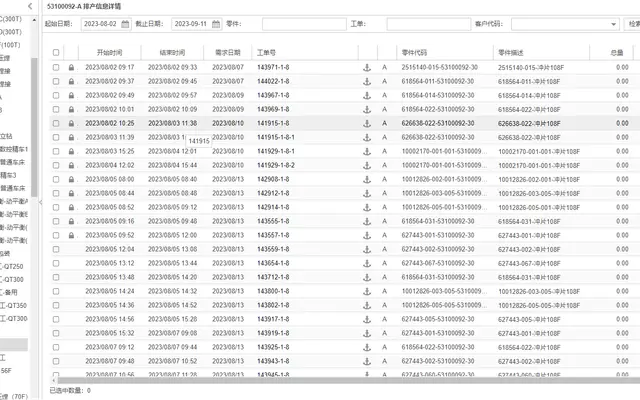The width and height of the screenshot is (640, 400).
Task: Expand the customer code dropdown
Action: 613,24
